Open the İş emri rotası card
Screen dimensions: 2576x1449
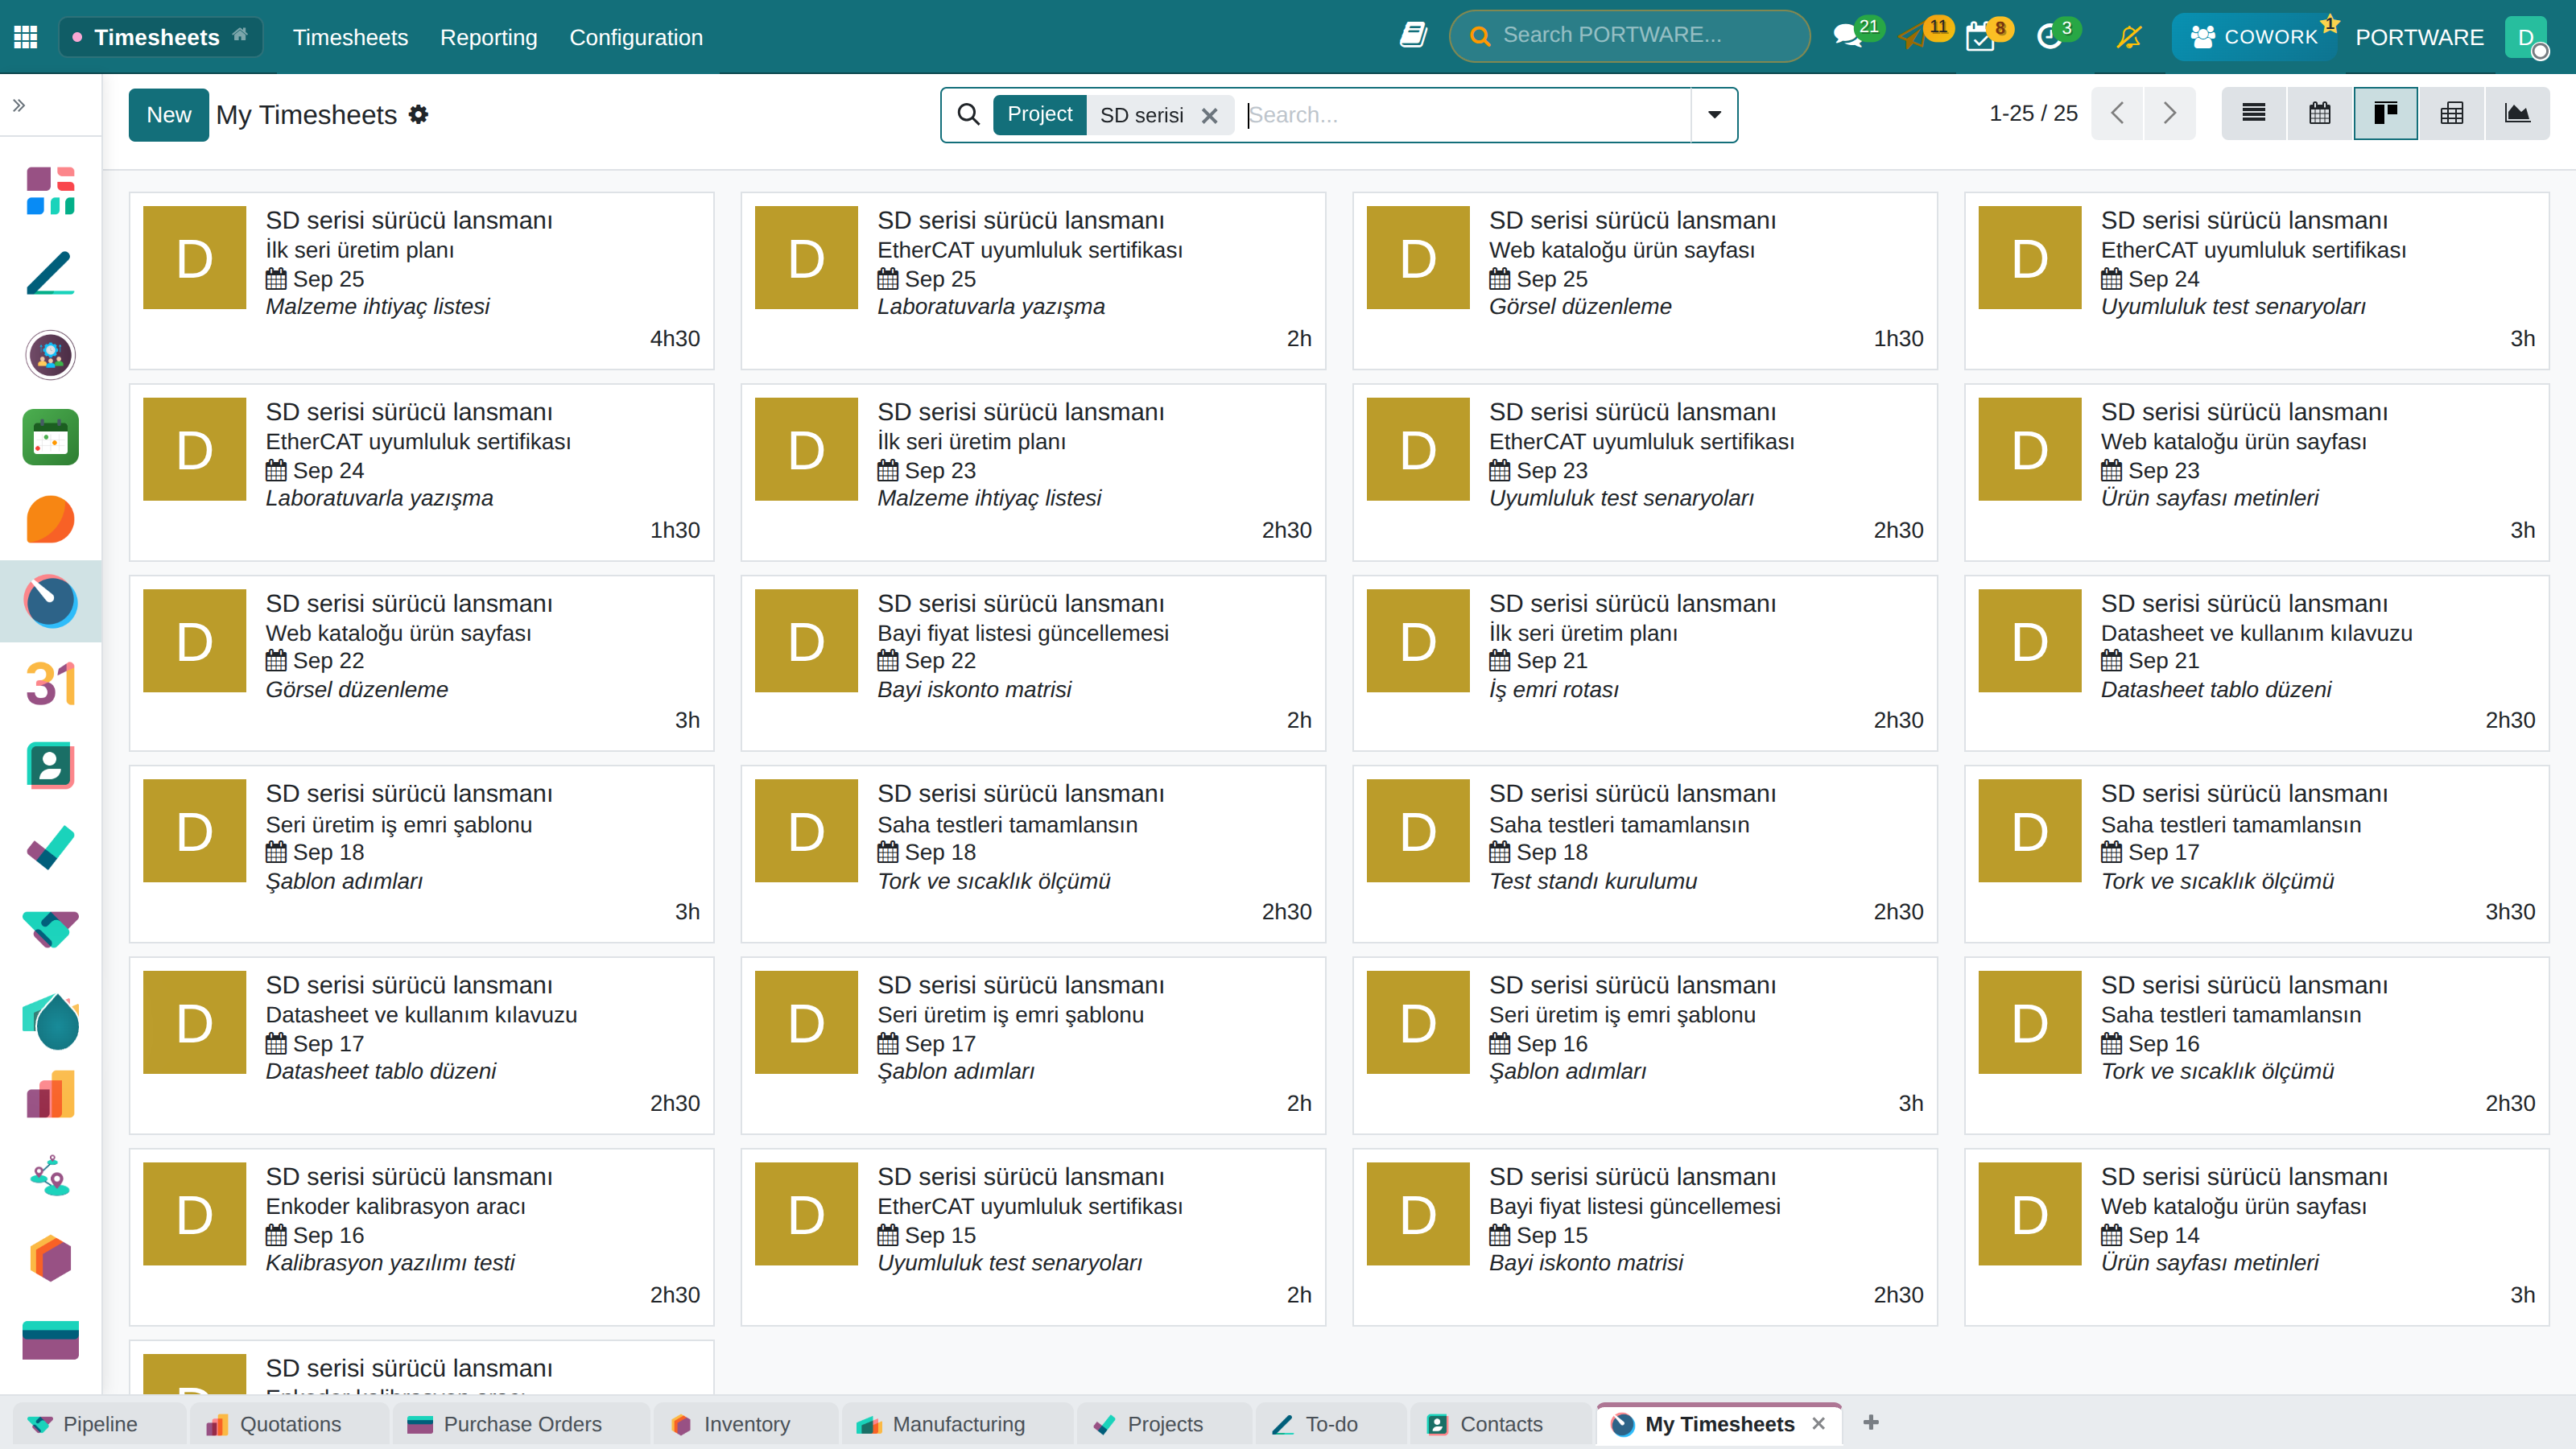(1644, 663)
